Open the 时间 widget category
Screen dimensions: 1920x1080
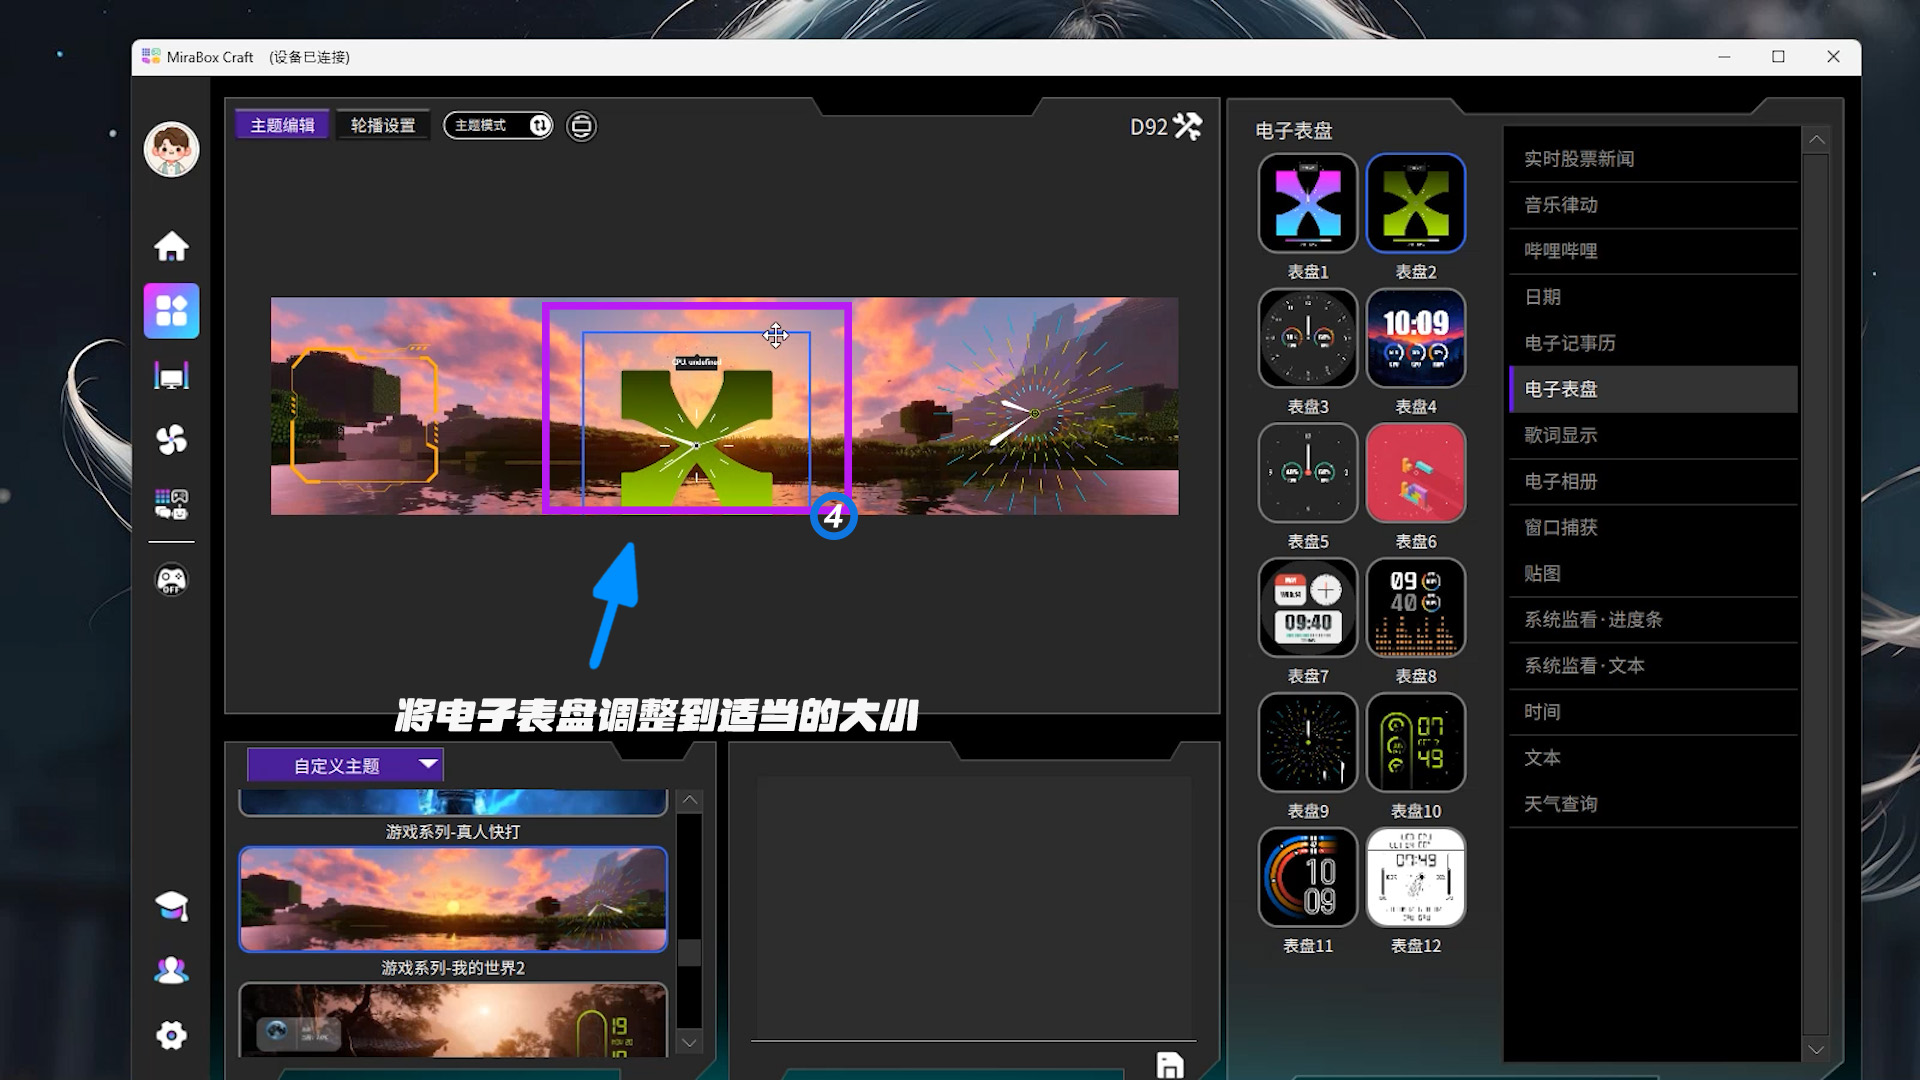click(x=1653, y=711)
